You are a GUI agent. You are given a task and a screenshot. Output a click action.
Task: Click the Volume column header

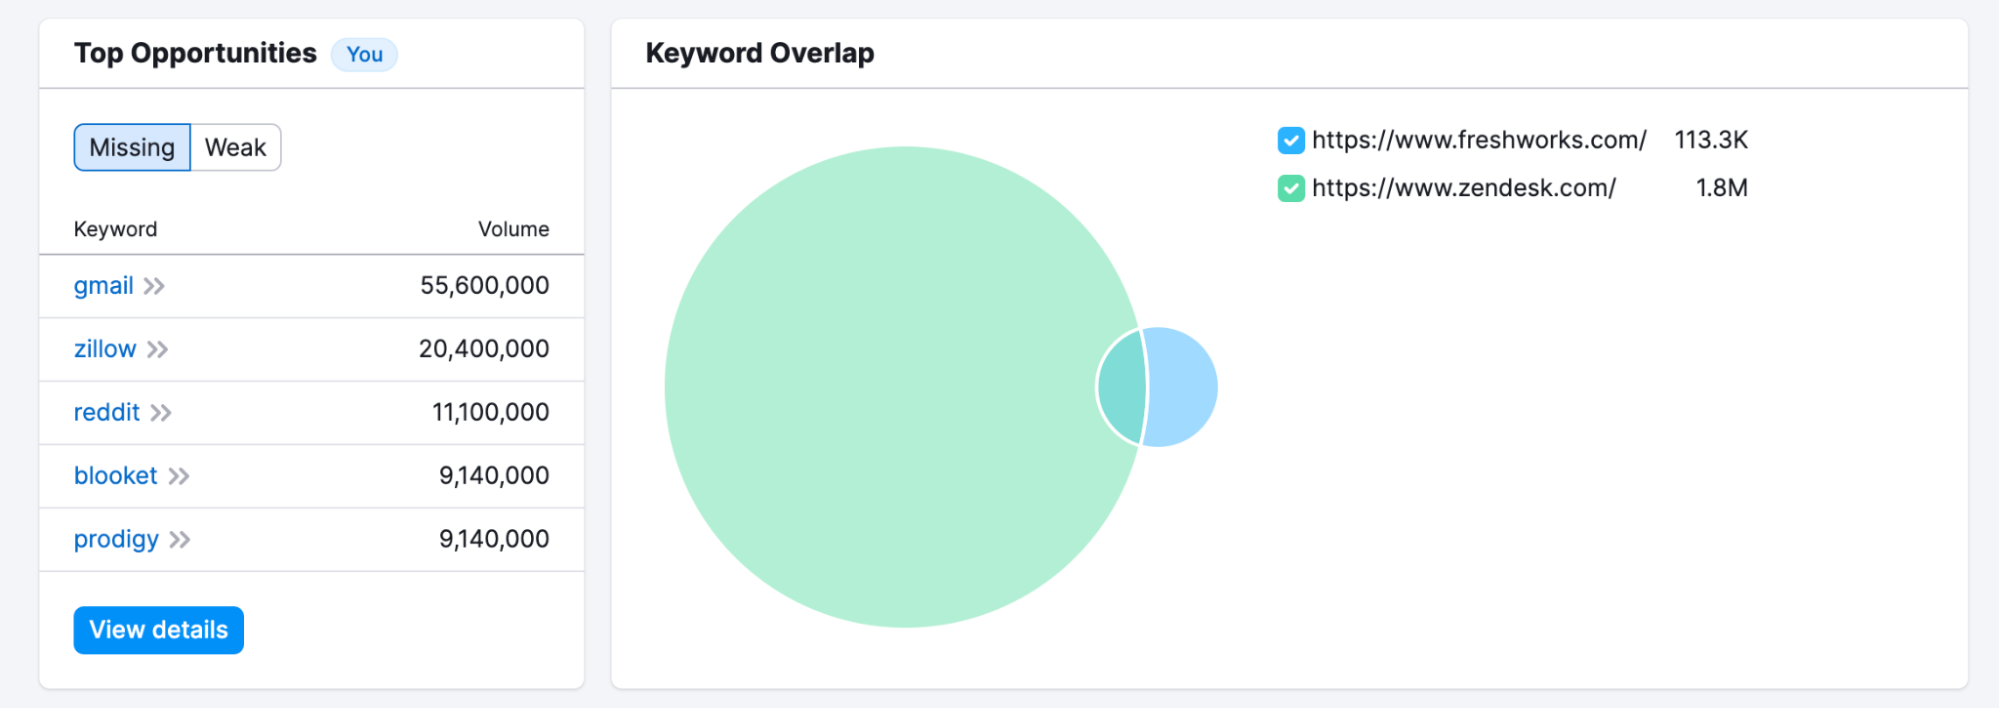pyautogui.click(x=513, y=229)
